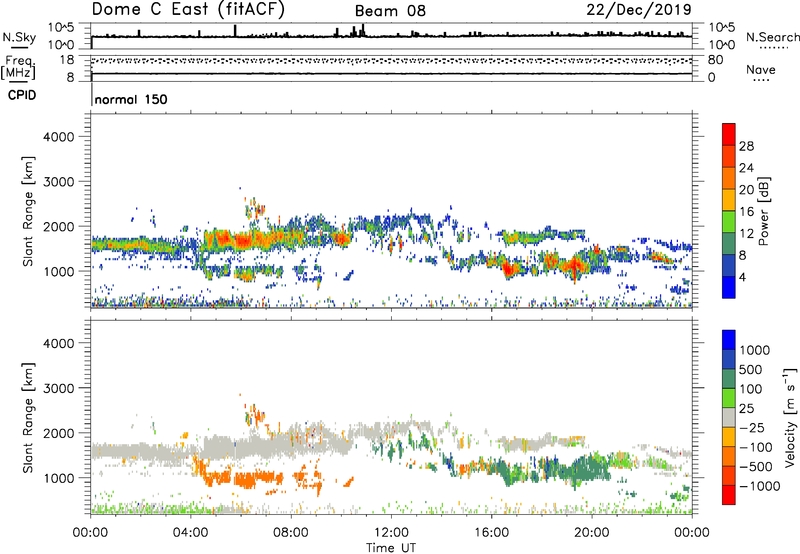Viewport: 800px width, 554px height.
Task: Click the "2000" tick of the power panel
Action: [59, 226]
